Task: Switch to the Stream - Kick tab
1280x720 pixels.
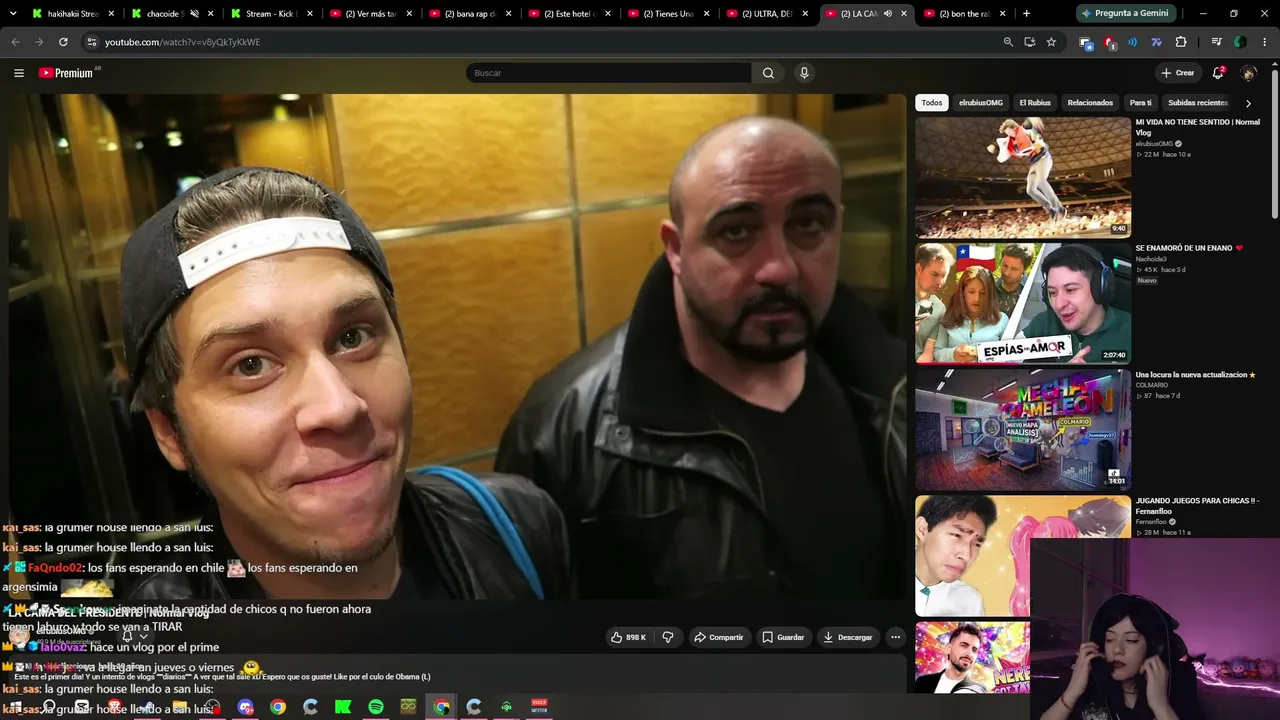Action: (x=271, y=14)
